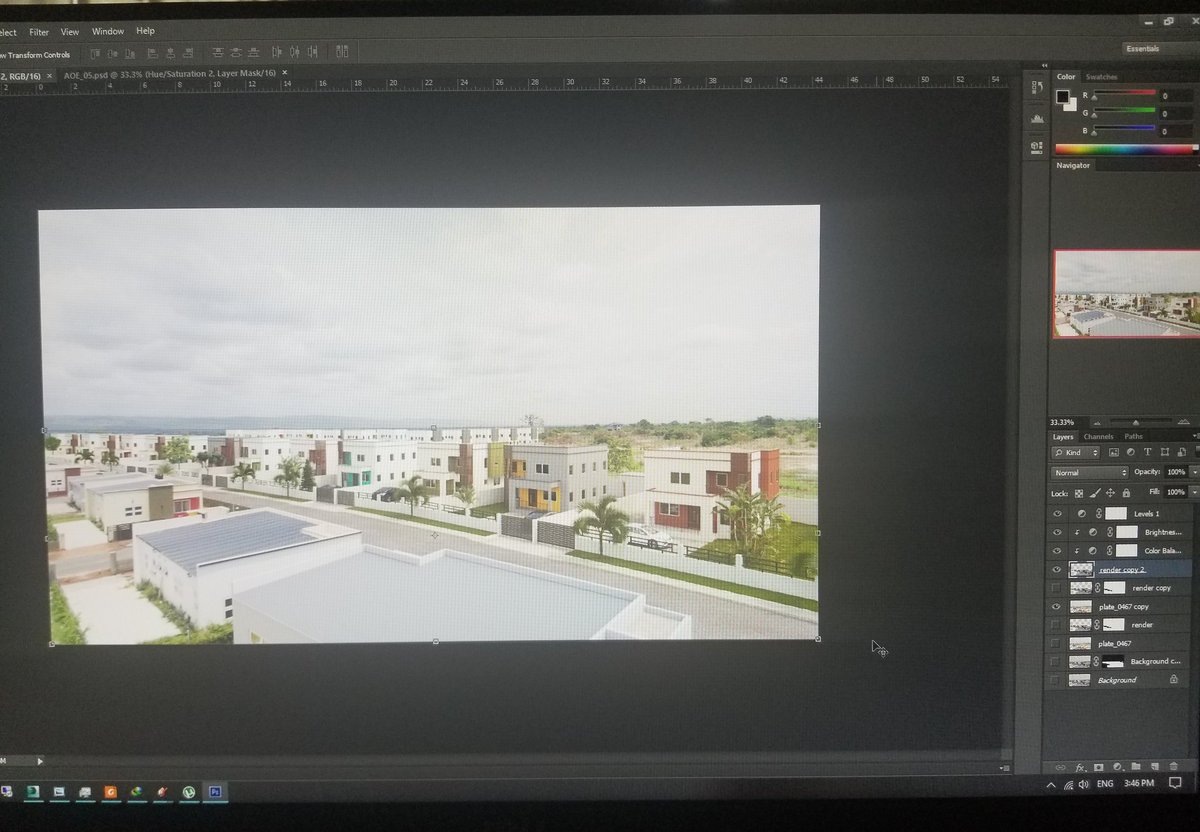Collapse panels with double-arrow icon

click(x=1044, y=66)
